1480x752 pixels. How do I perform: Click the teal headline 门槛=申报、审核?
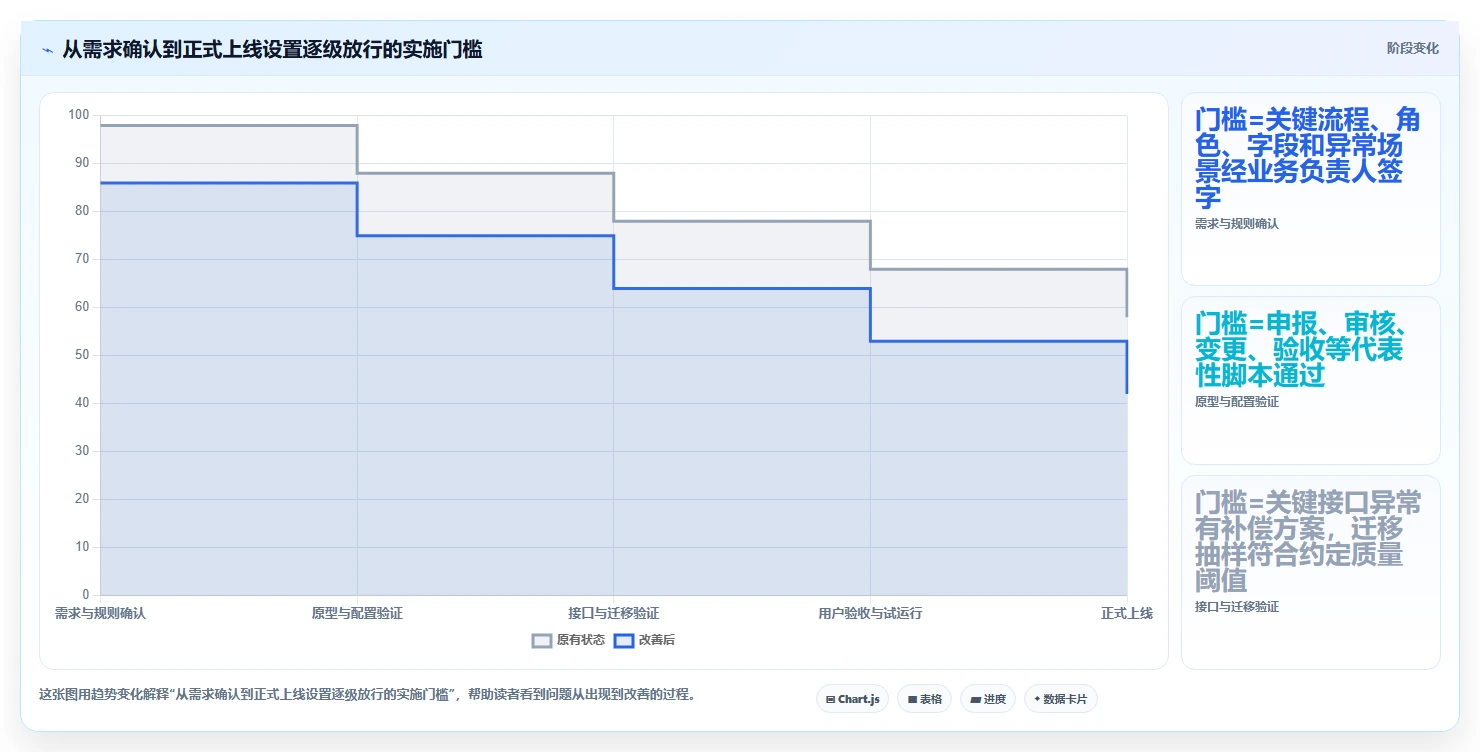1303,349
